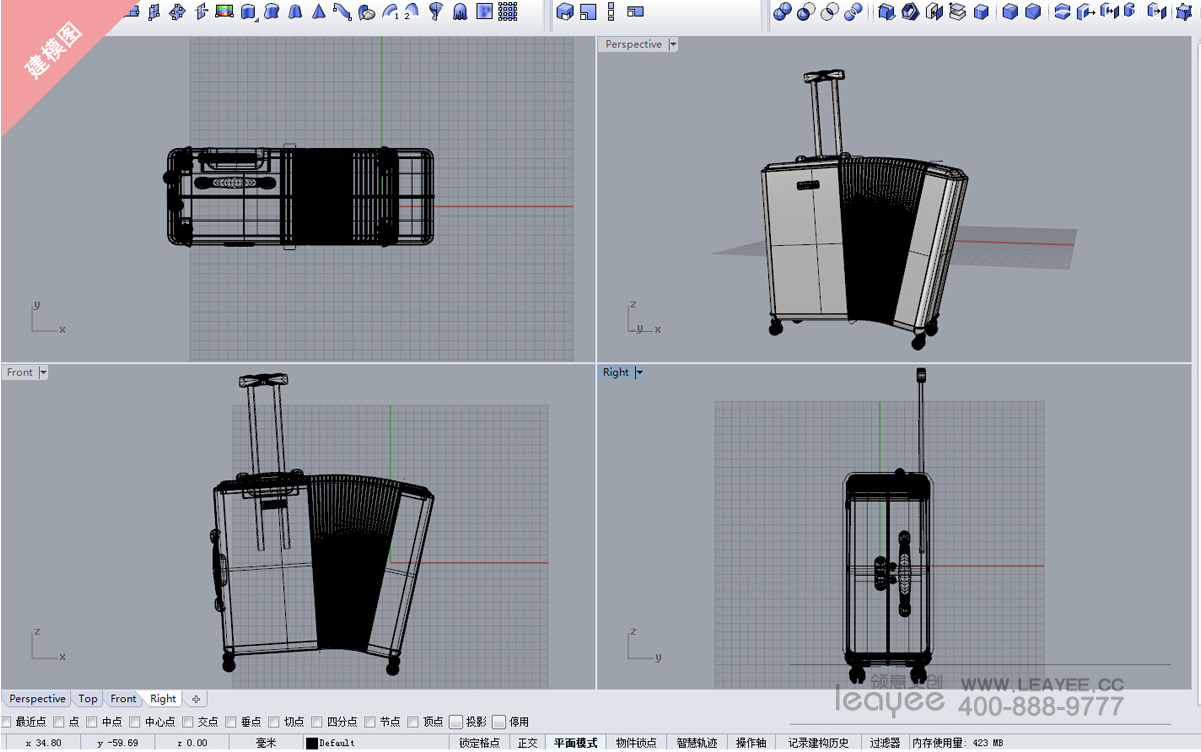Viewport: 1201px width, 752px height.
Task: Click the black Default layer color swatch
Action: coord(311,743)
